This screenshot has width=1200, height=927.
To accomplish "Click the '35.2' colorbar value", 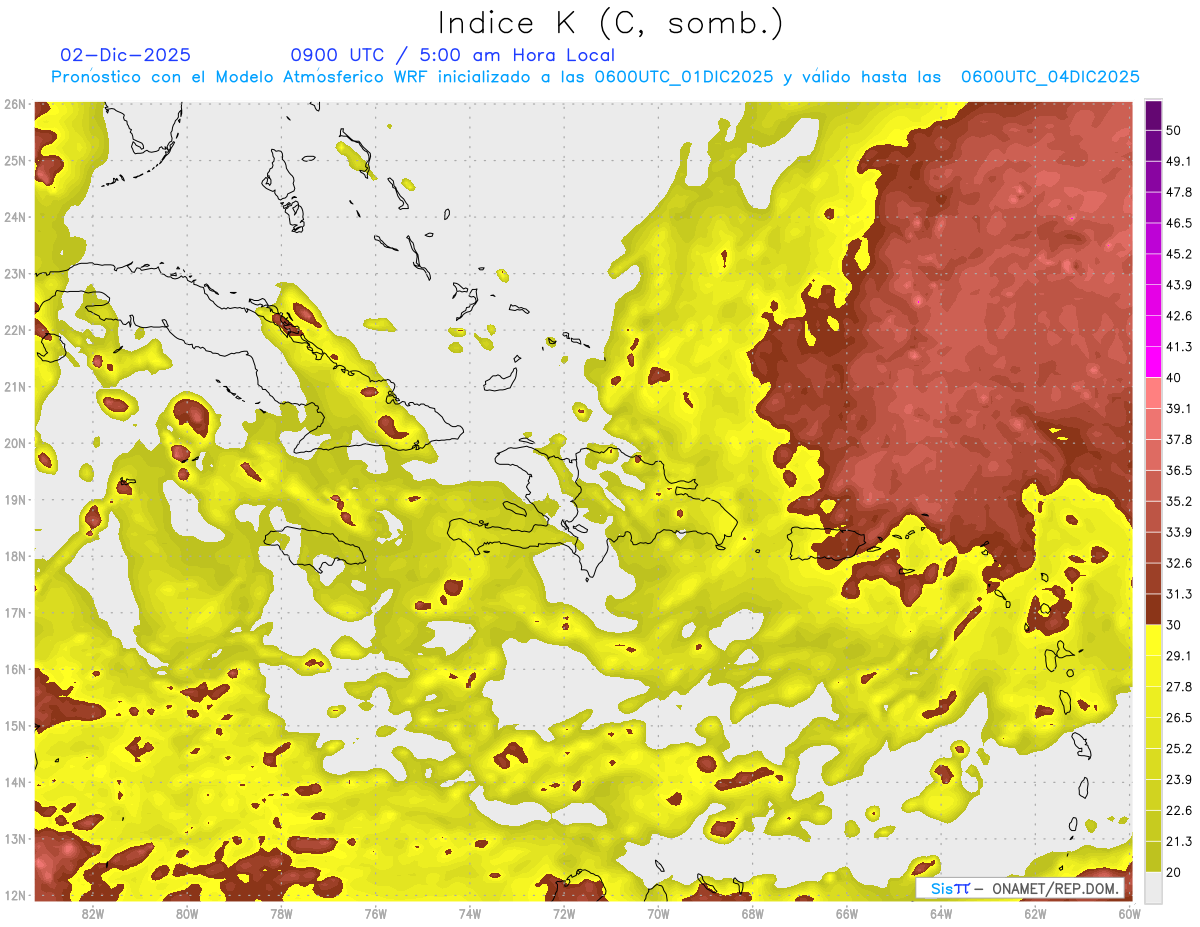I will pos(1178,501).
